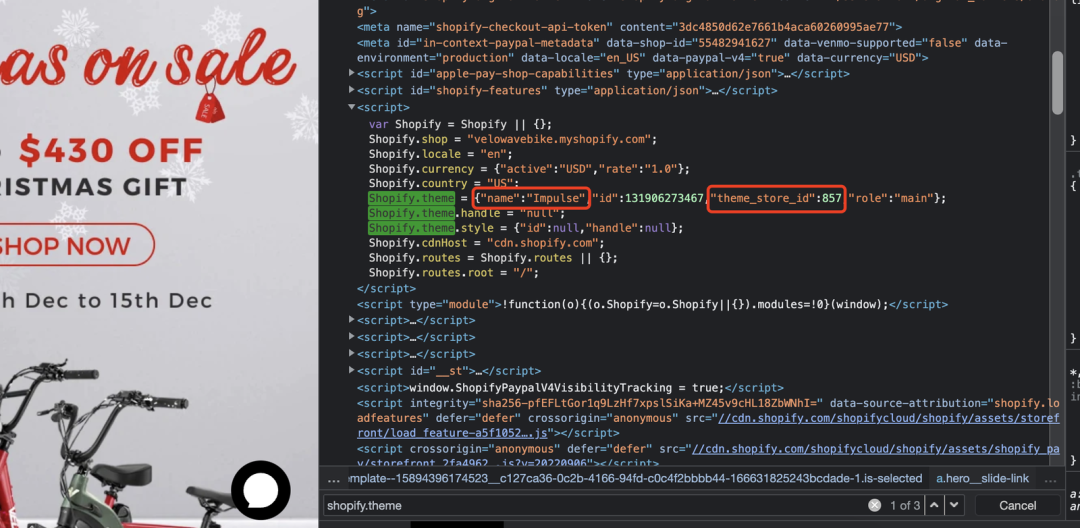This screenshot has width=1080, height=528.
Task: Open the shopify_pay storefront script link
Action: pos(708,456)
